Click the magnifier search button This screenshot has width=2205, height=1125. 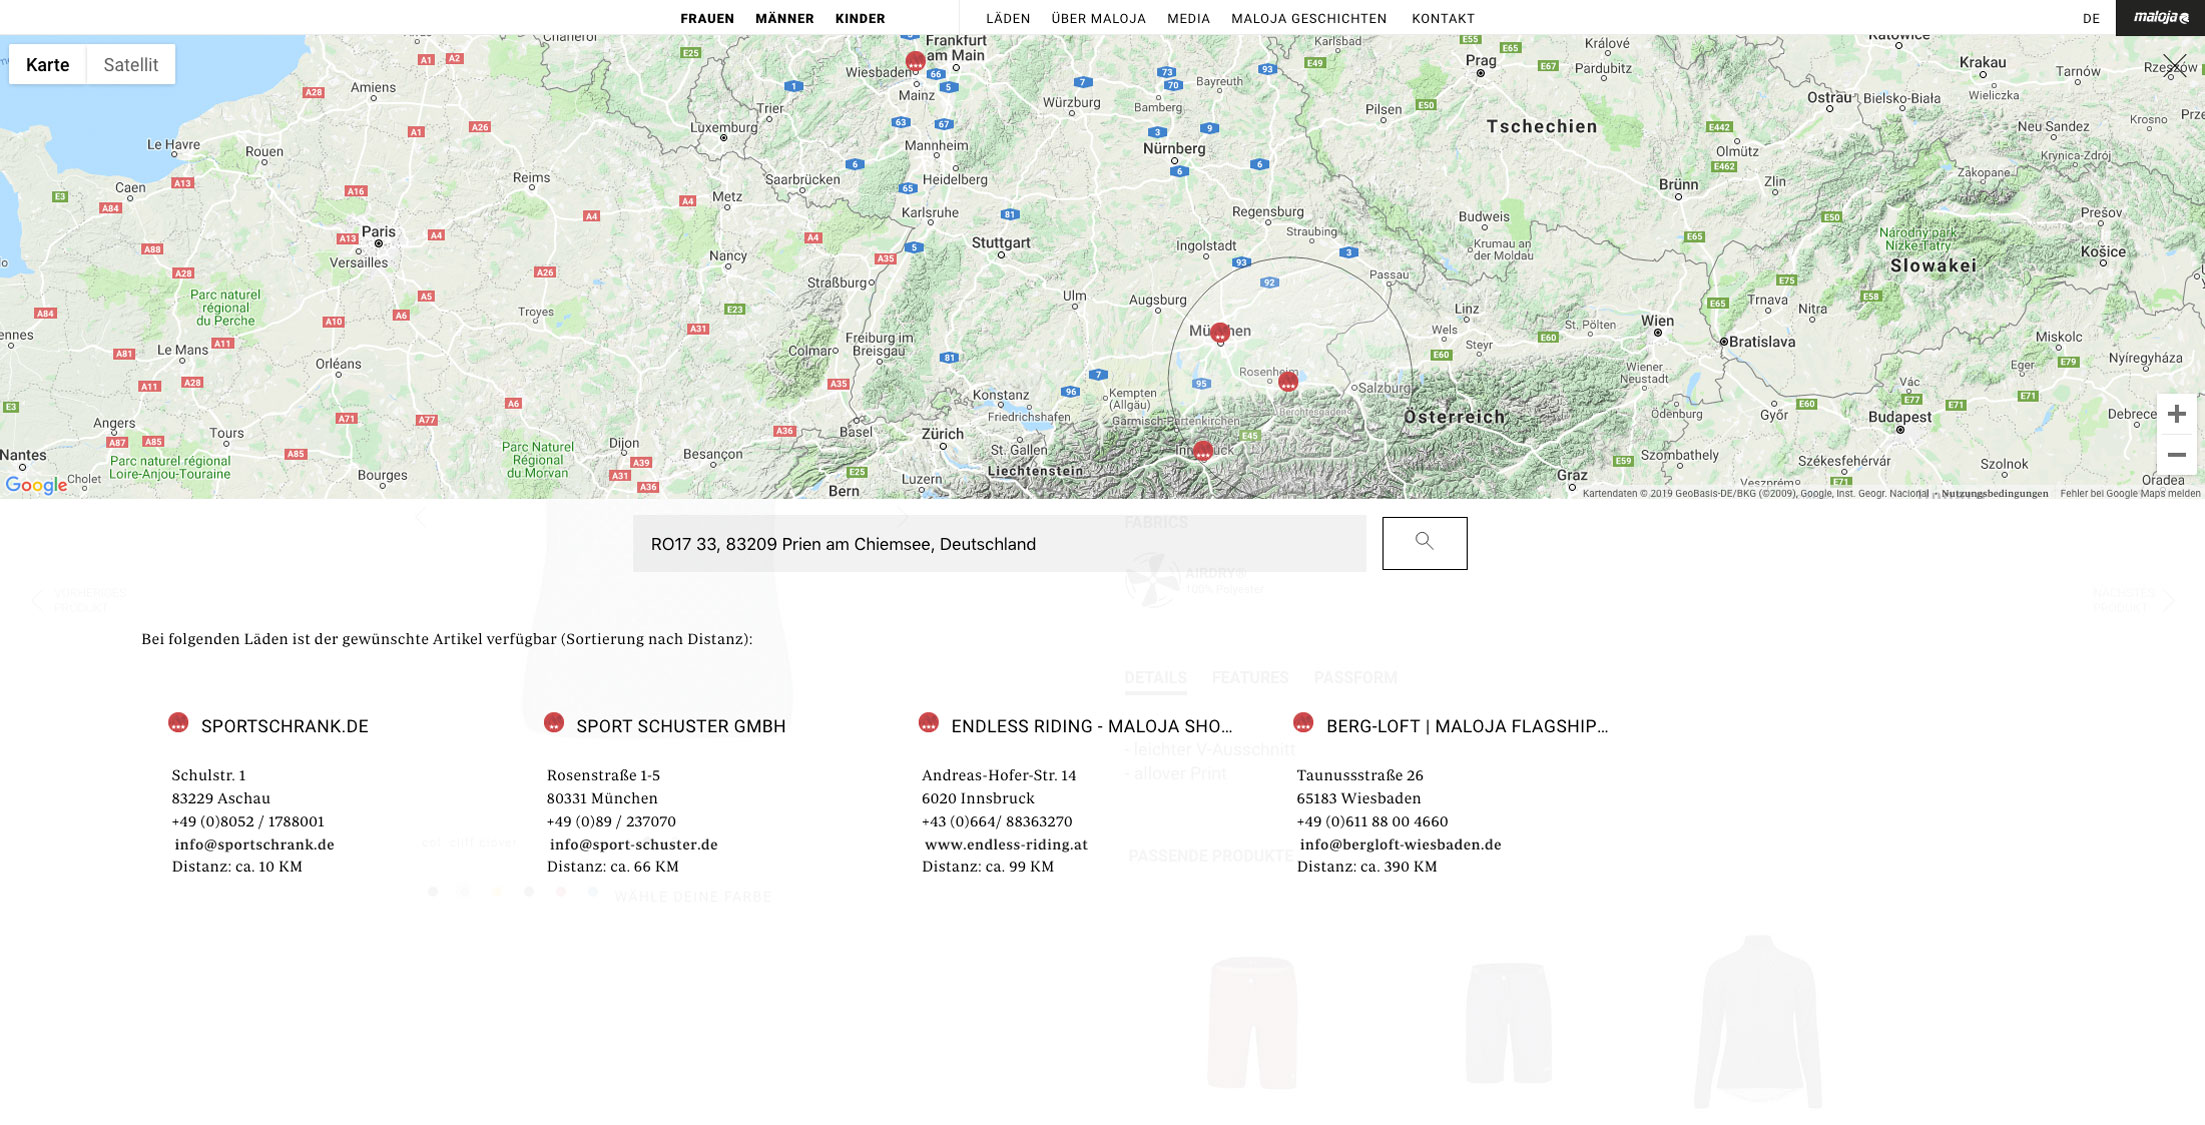click(x=1424, y=543)
